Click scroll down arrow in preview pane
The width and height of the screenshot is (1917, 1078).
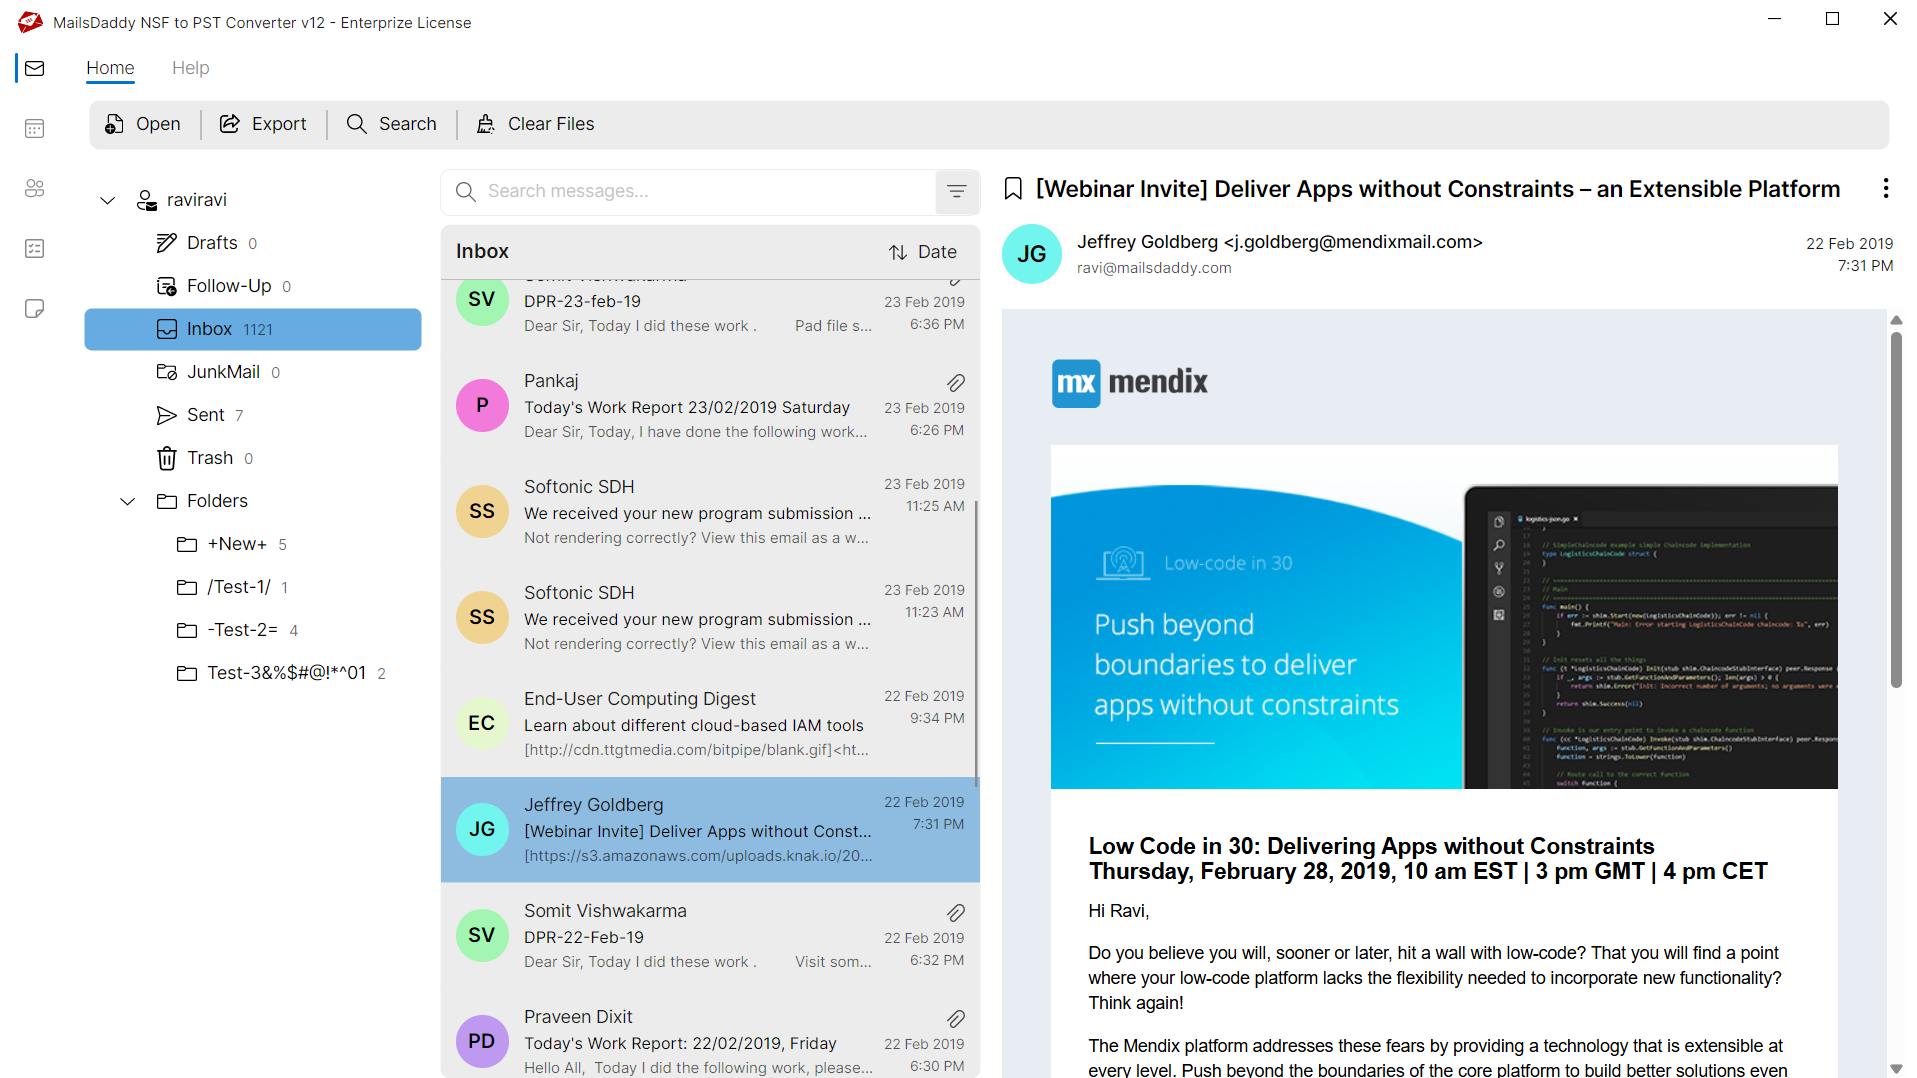[x=1896, y=1069]
